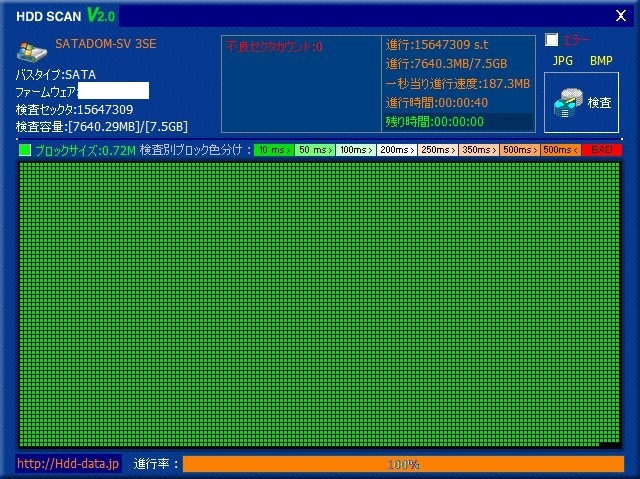Click the 進行:7640.3MB/7.5GB text
The image size is (640, 479).
[446, 64]
